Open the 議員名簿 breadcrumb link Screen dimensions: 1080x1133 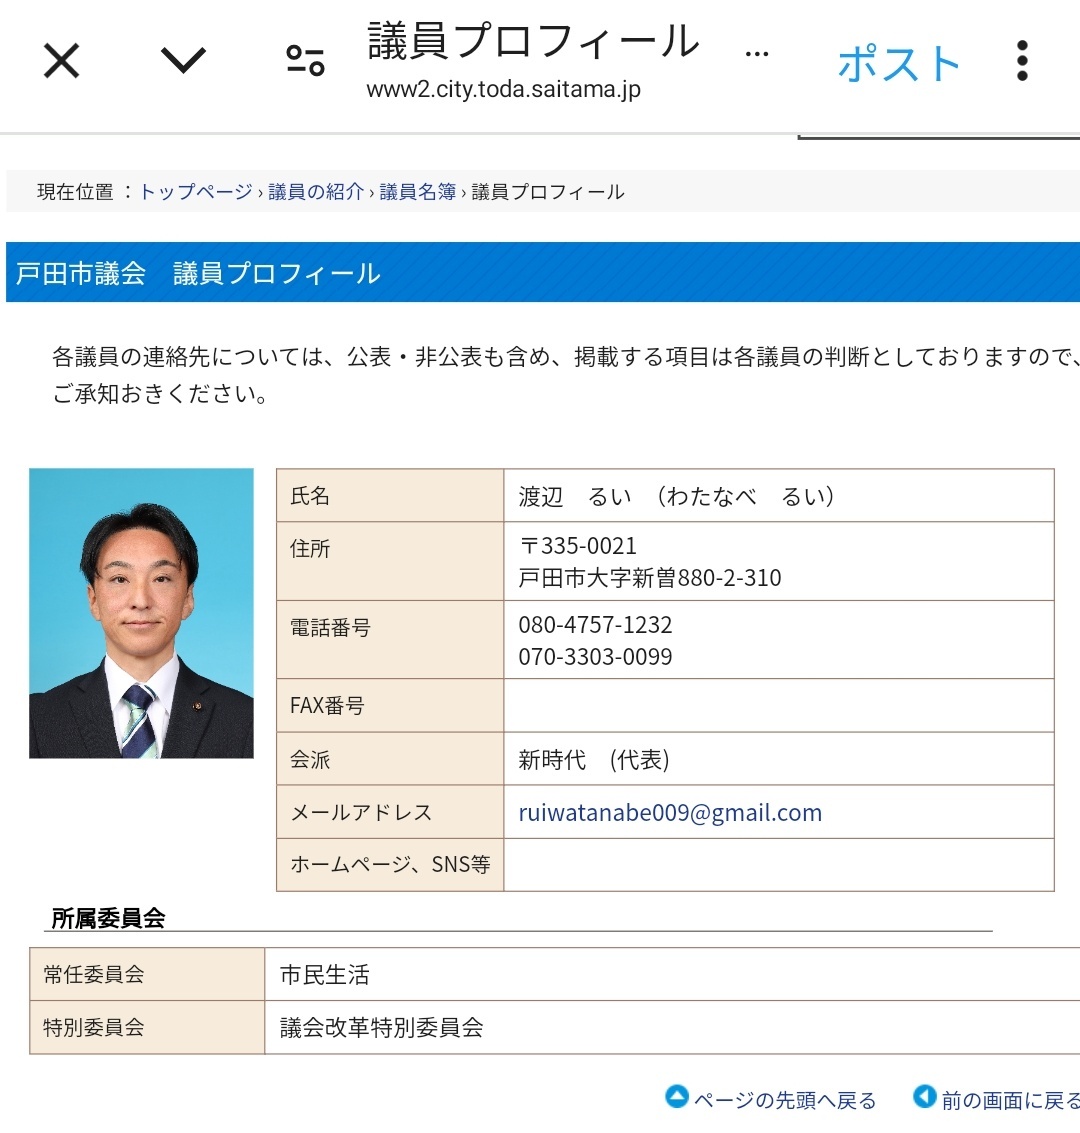tap(417, 192)
